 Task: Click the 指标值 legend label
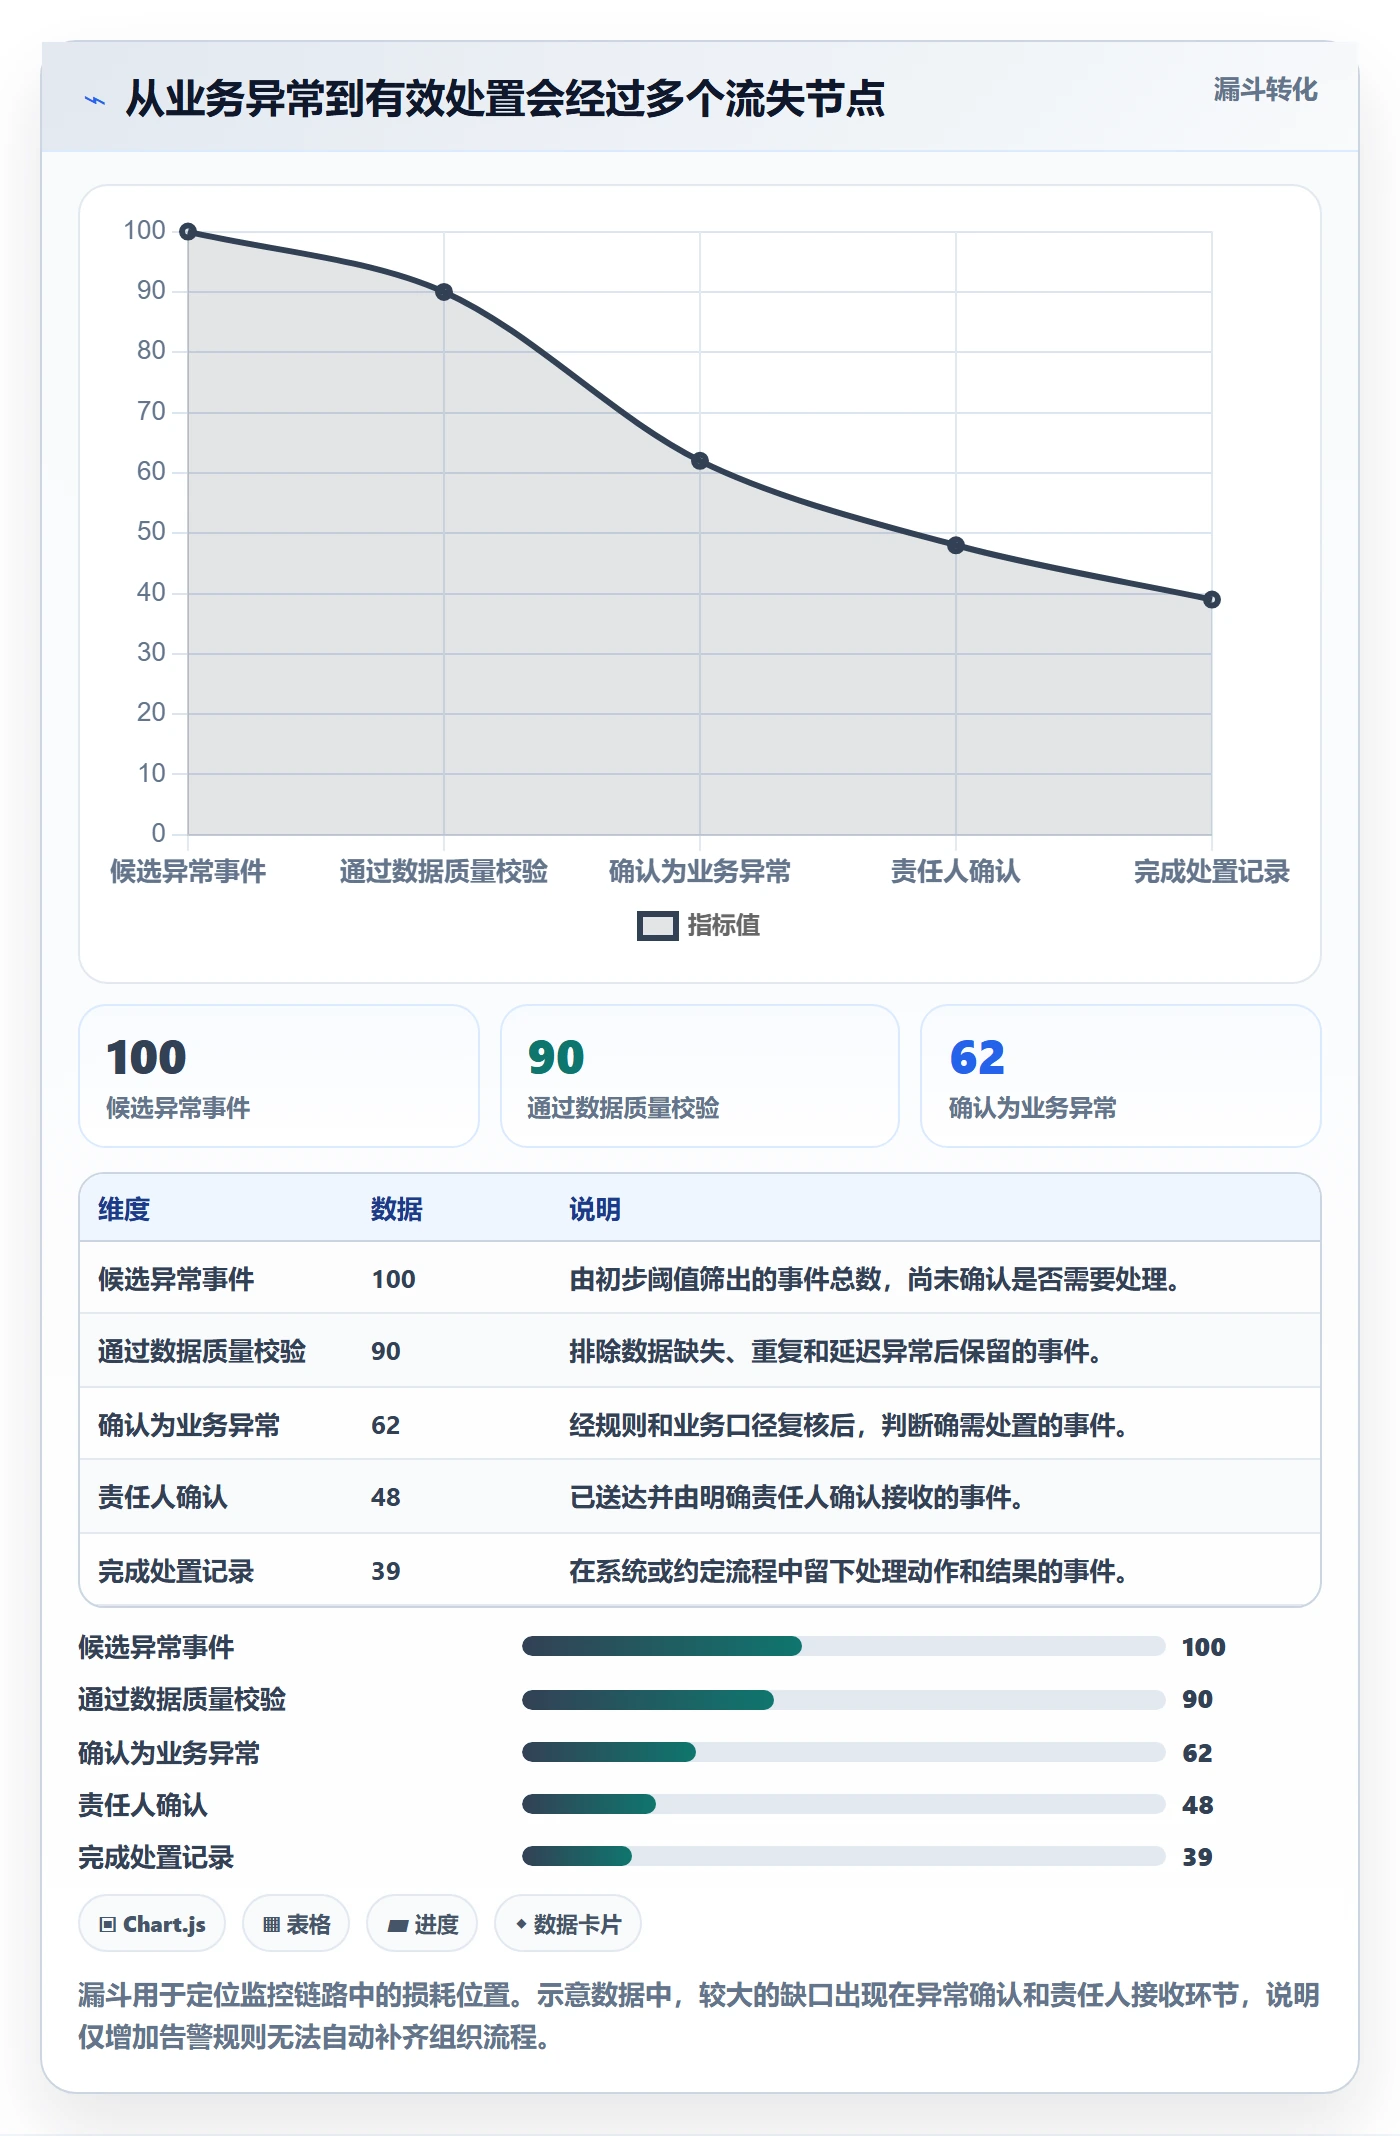(724, 926)
